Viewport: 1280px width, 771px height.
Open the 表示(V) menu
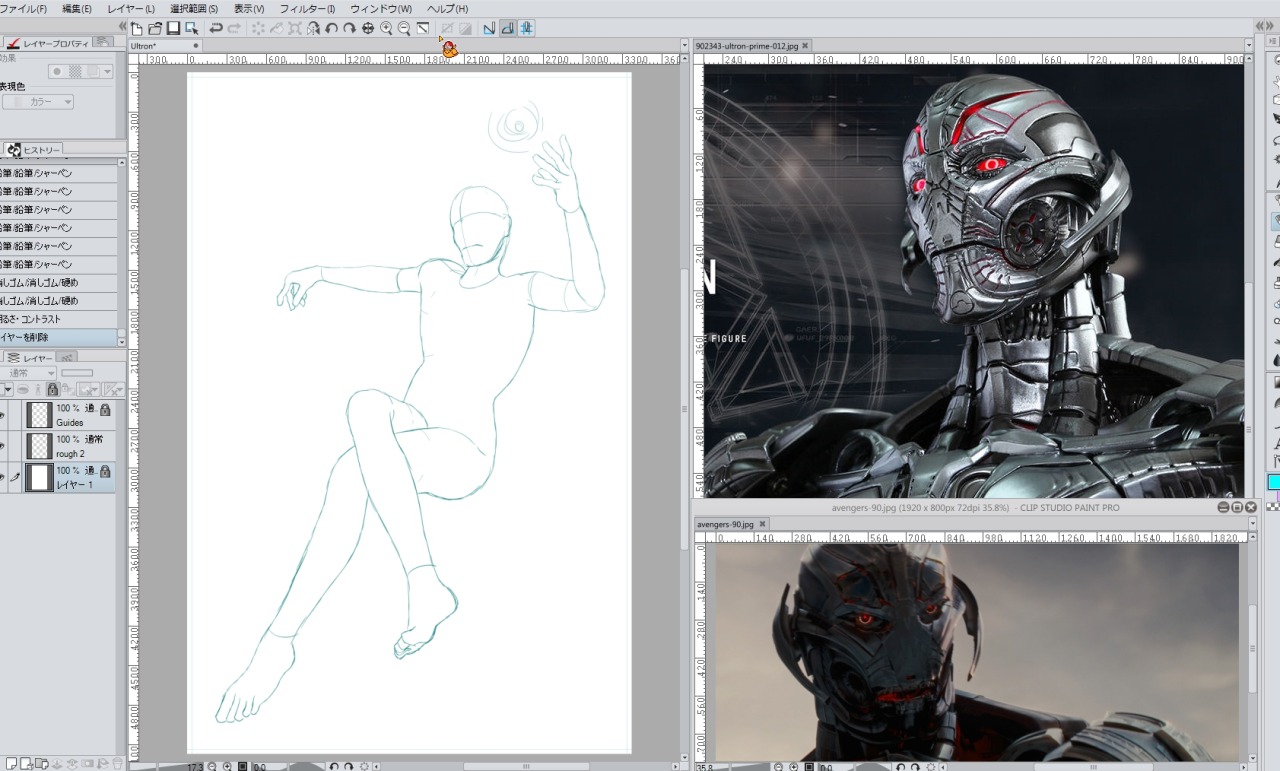tap(249, 8)
